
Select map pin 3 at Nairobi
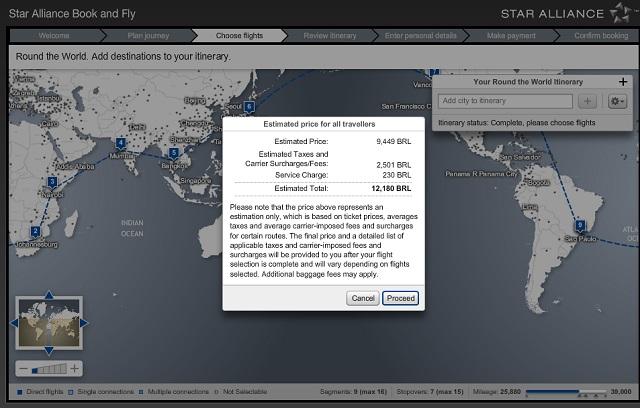[x=52, y=182]
